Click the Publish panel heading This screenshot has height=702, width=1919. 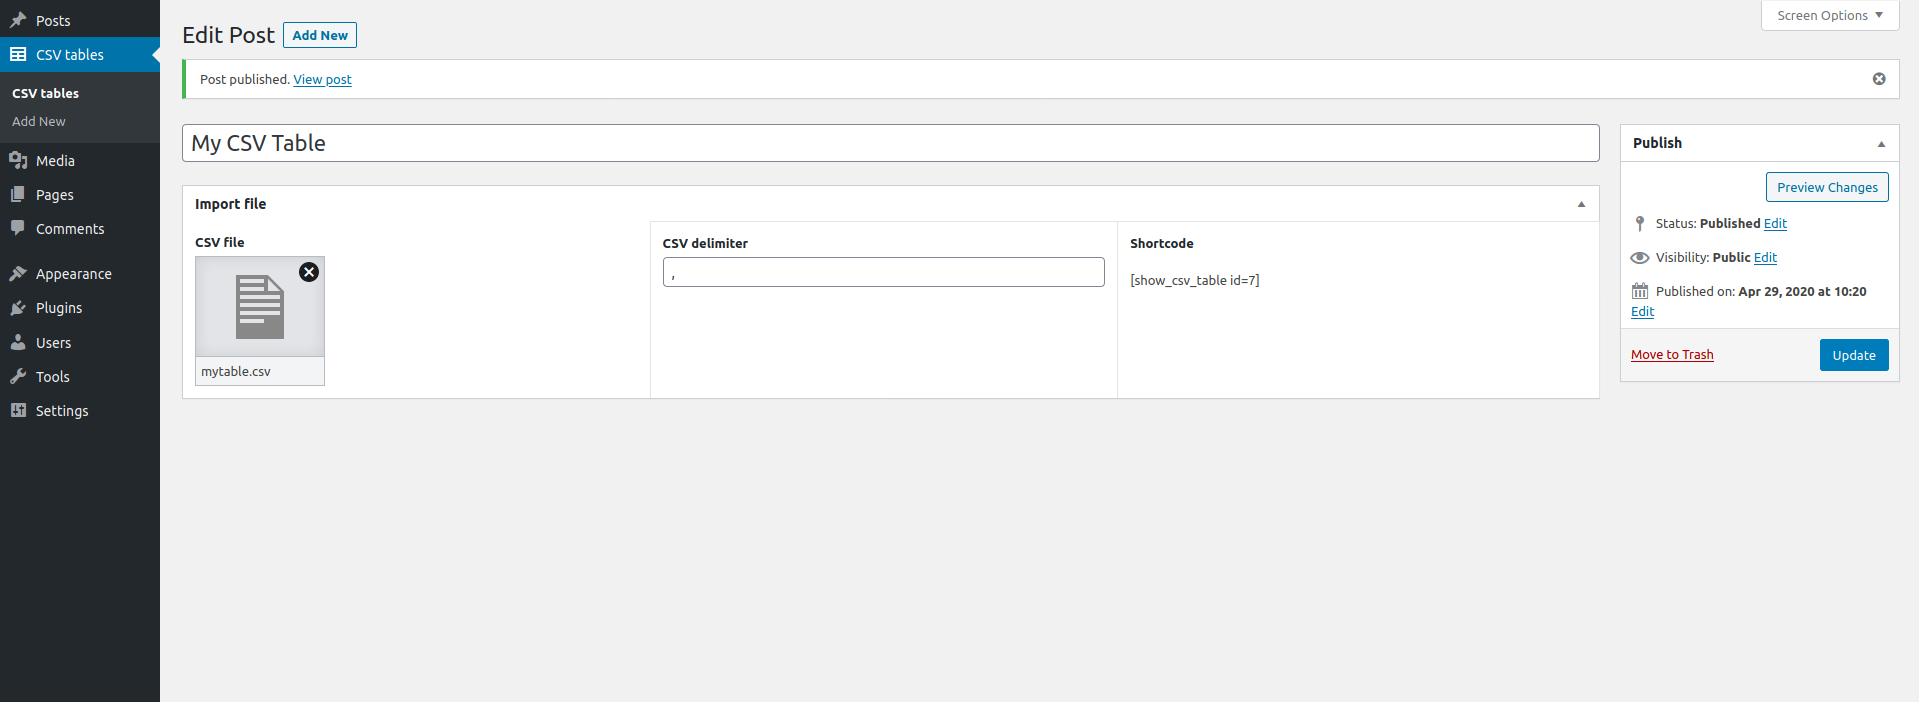[x=1657, y=143]
